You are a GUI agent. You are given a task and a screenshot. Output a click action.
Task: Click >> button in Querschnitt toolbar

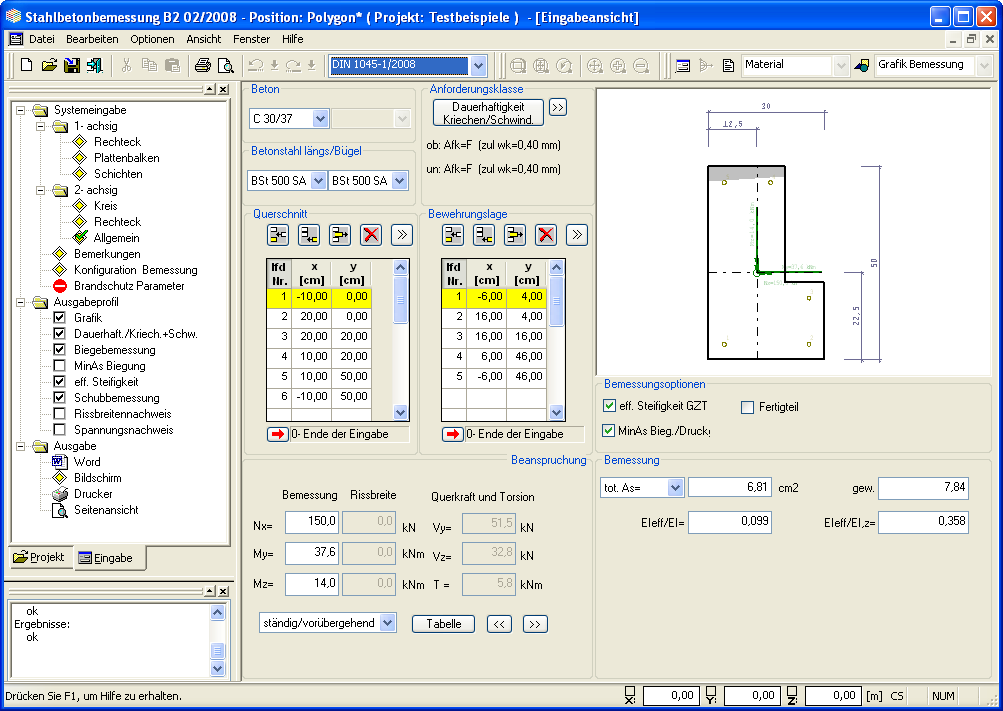[402, 235]
